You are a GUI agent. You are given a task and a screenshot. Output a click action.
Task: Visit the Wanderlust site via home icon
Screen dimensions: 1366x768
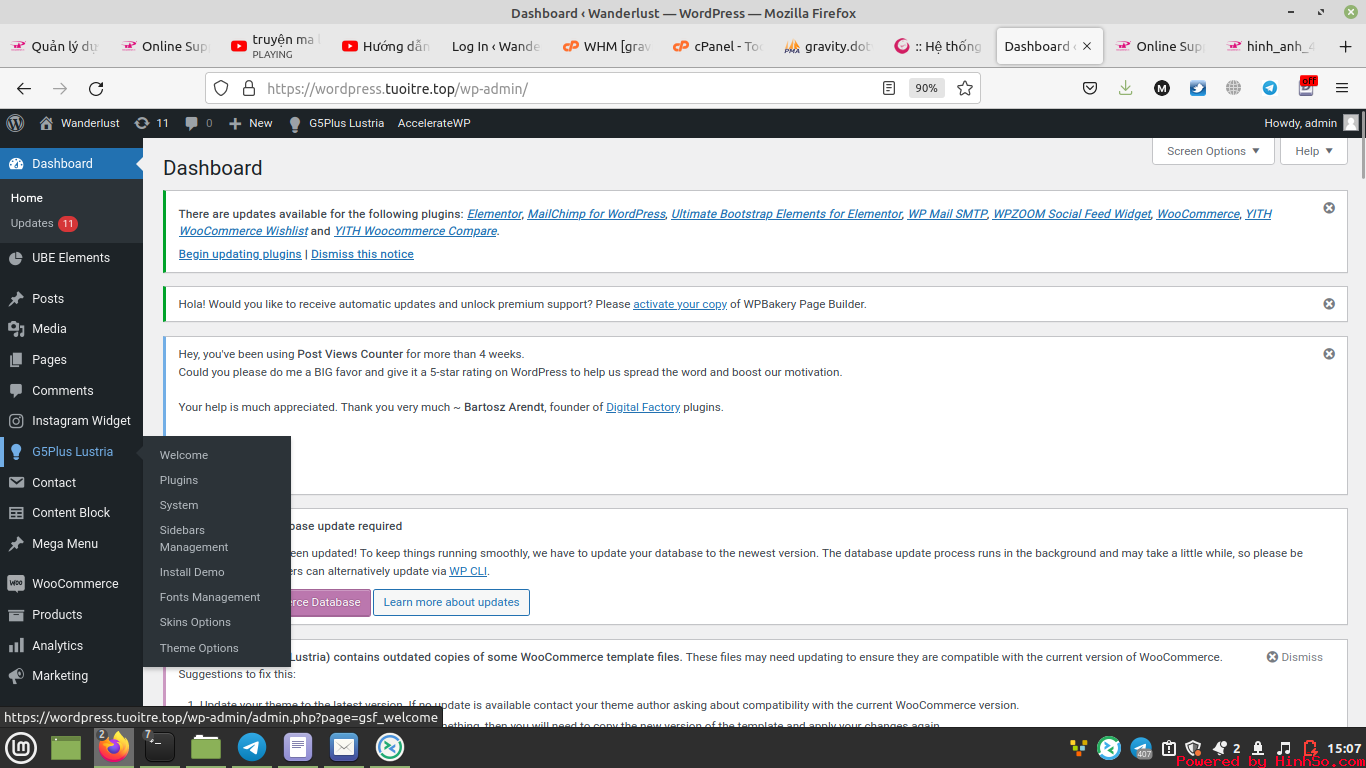pos(79,123)
